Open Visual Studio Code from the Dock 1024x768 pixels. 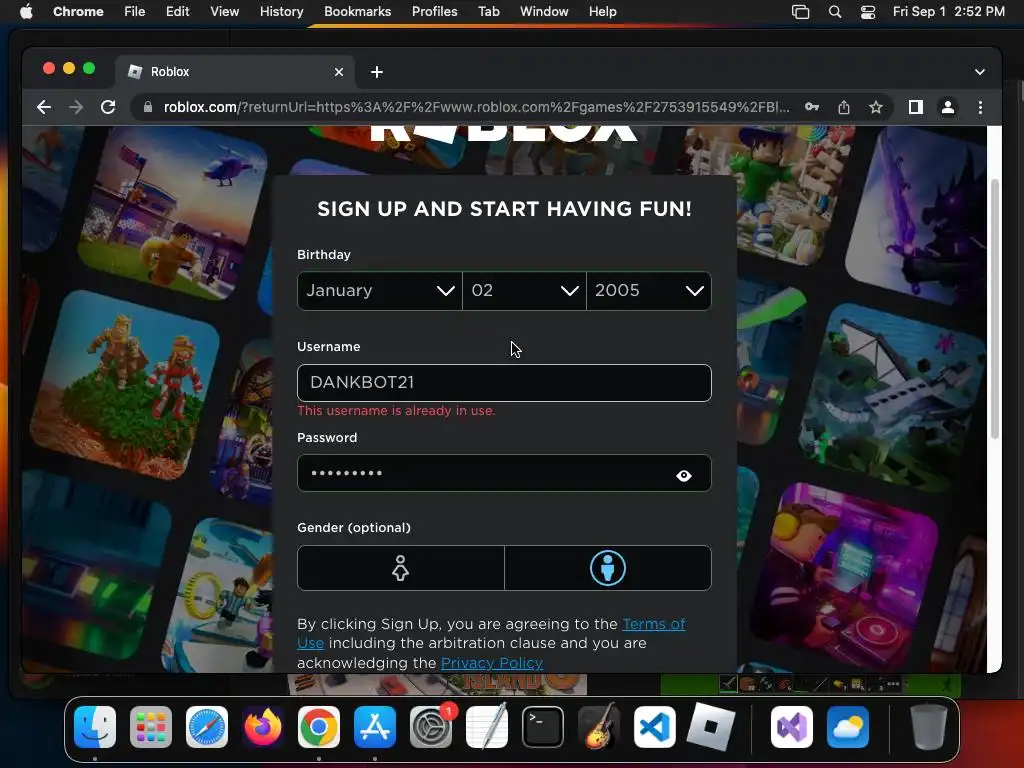[655, 727]
